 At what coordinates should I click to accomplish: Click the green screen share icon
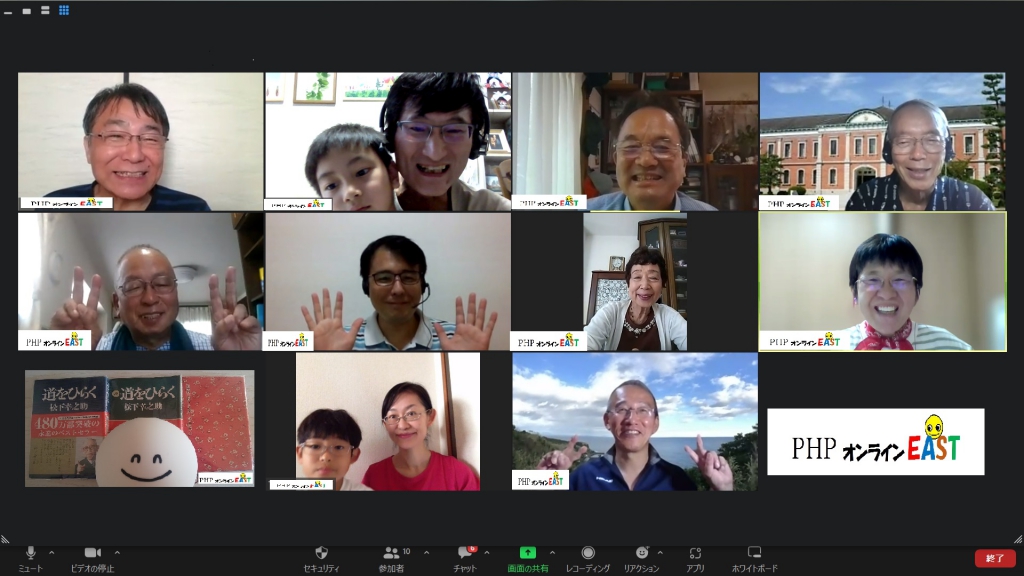pos(528,553)
